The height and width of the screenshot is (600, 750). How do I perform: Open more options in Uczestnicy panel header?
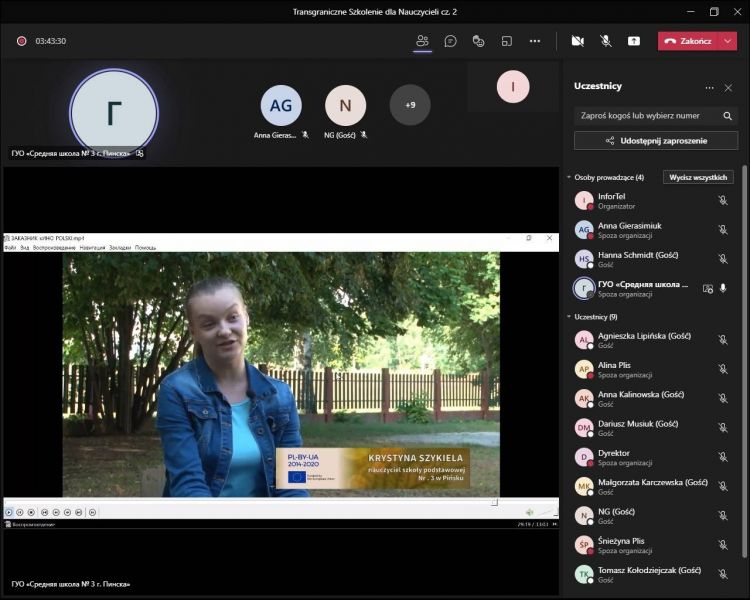pos(709,87)
